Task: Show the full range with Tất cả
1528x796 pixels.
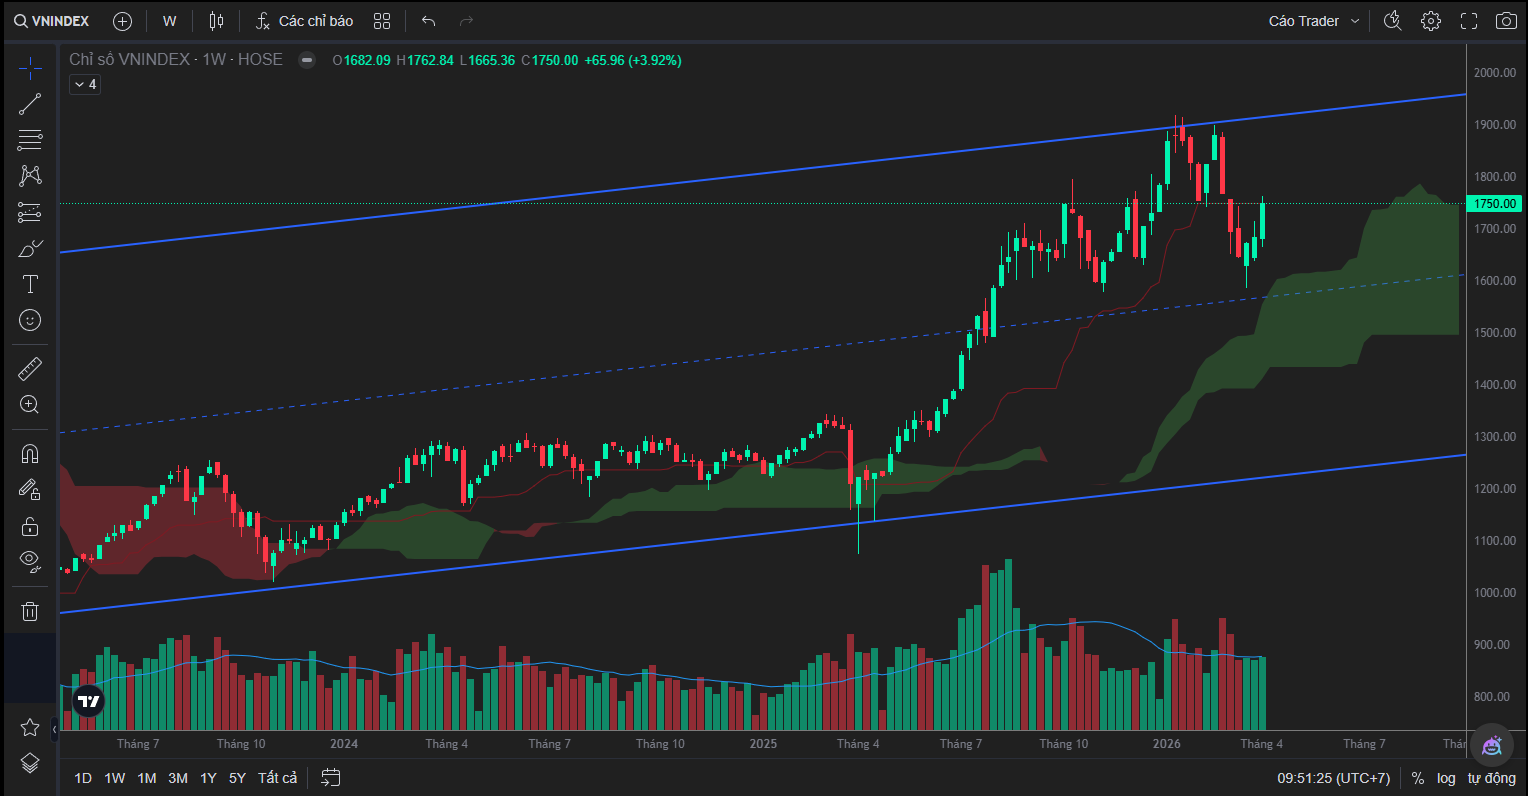Action: coord(278,778)
